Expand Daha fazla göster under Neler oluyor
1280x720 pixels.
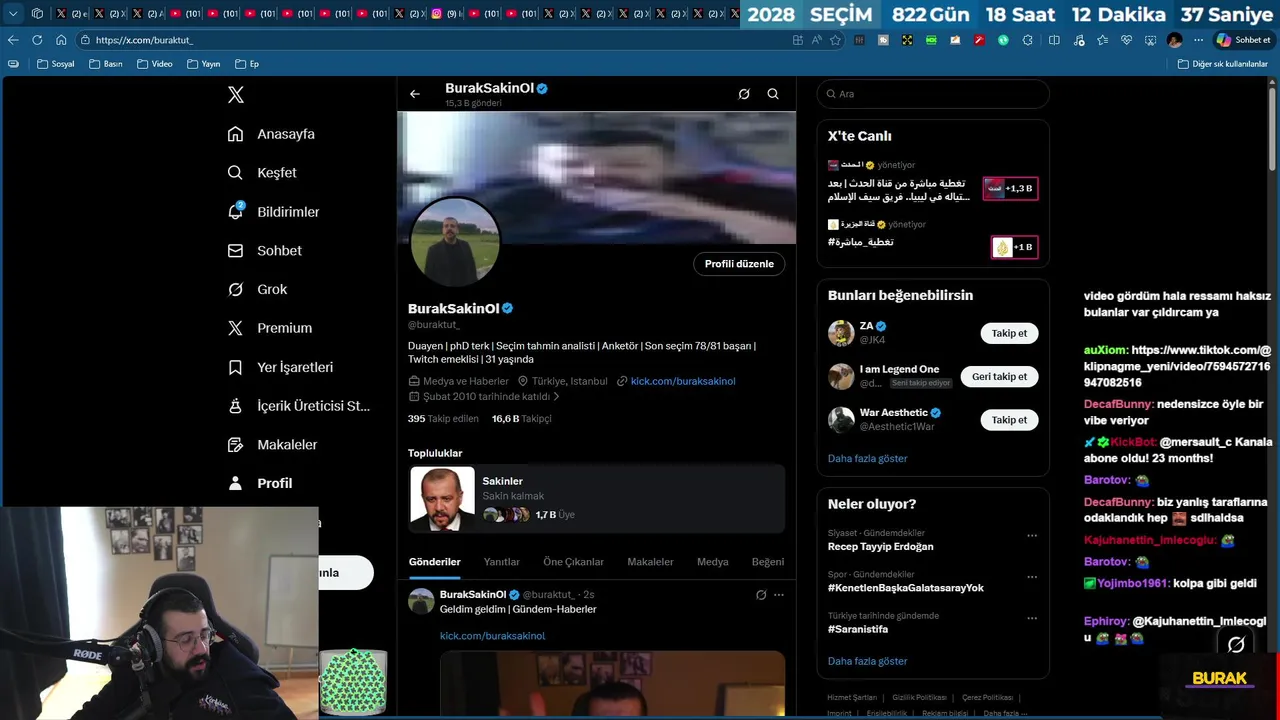(x=868, y=661)
